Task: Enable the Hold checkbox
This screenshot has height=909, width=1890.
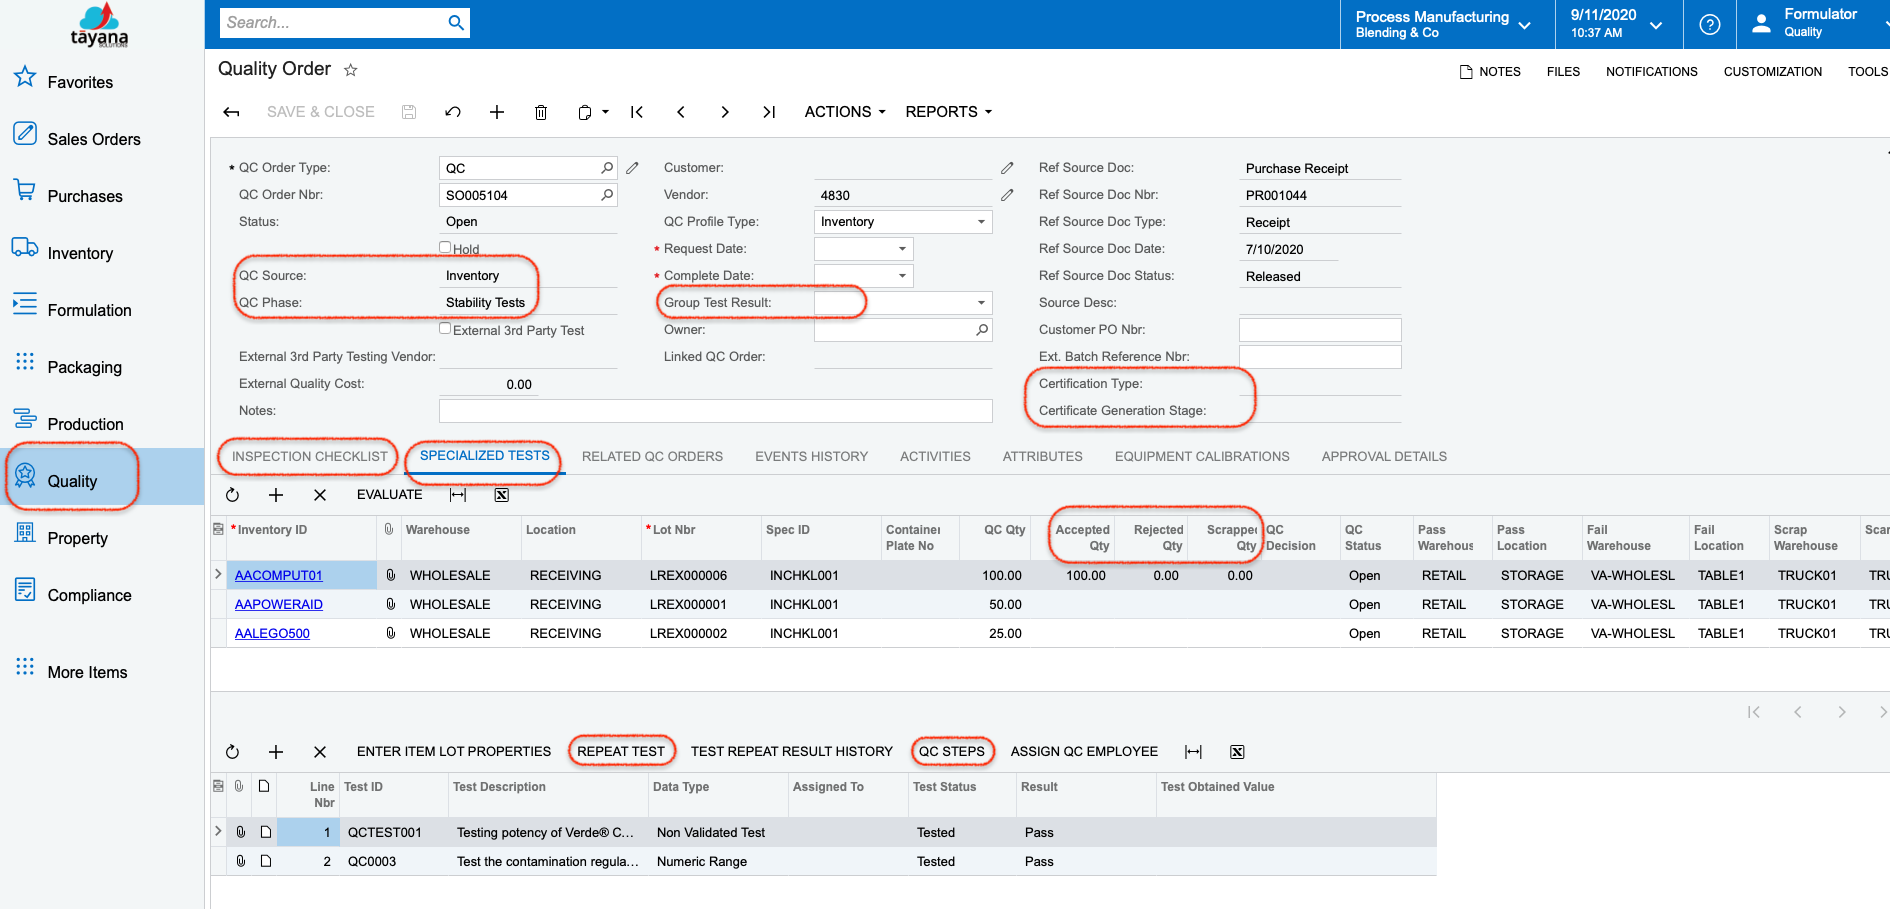Action: coord(445,247)
